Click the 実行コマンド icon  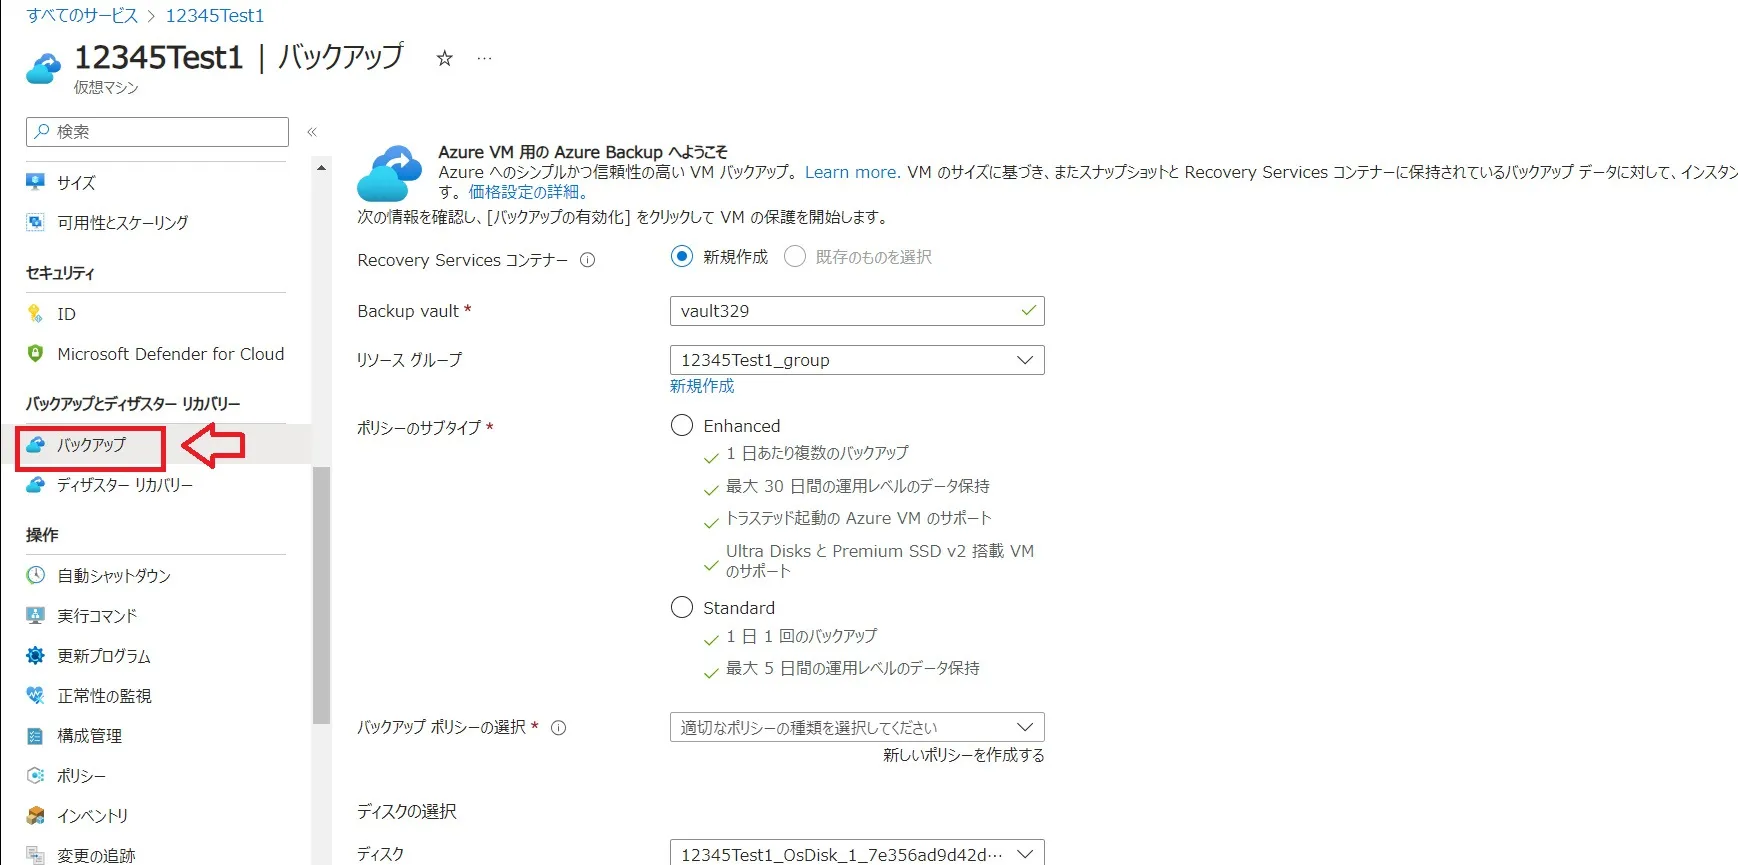tap(36, 615)
